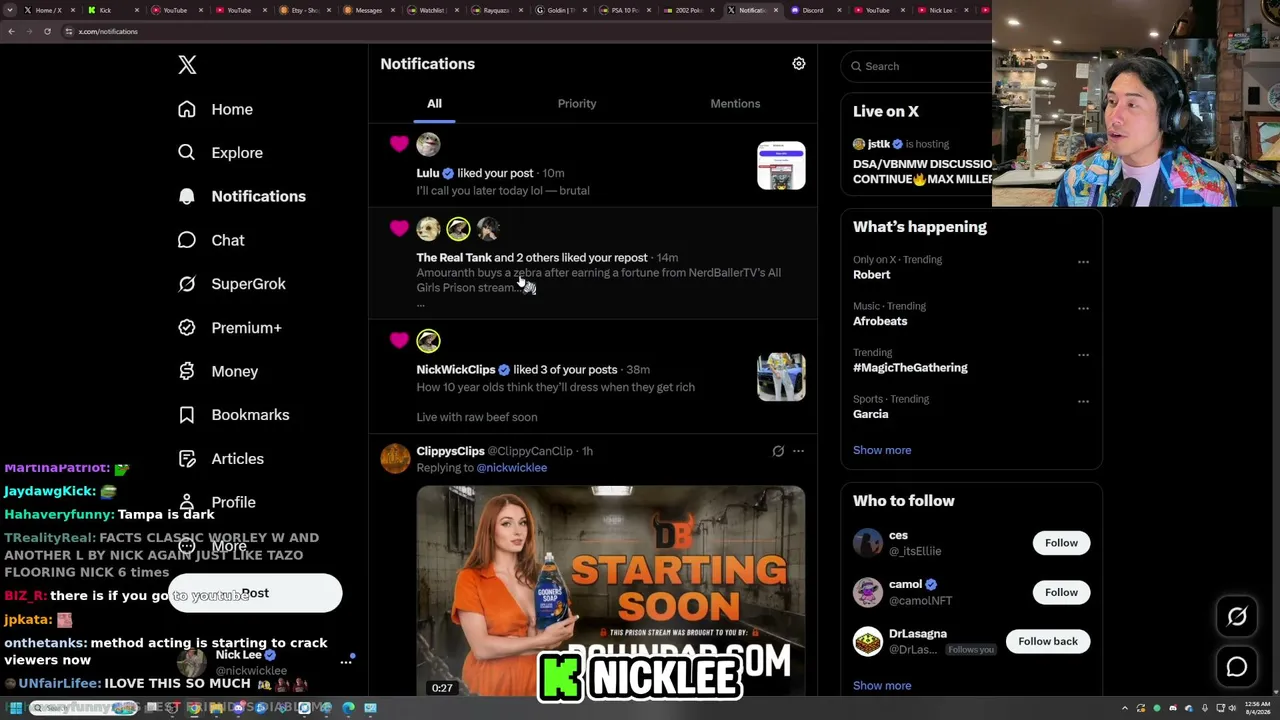Open Lulu's liked post thumbnail

click(781, 166)
